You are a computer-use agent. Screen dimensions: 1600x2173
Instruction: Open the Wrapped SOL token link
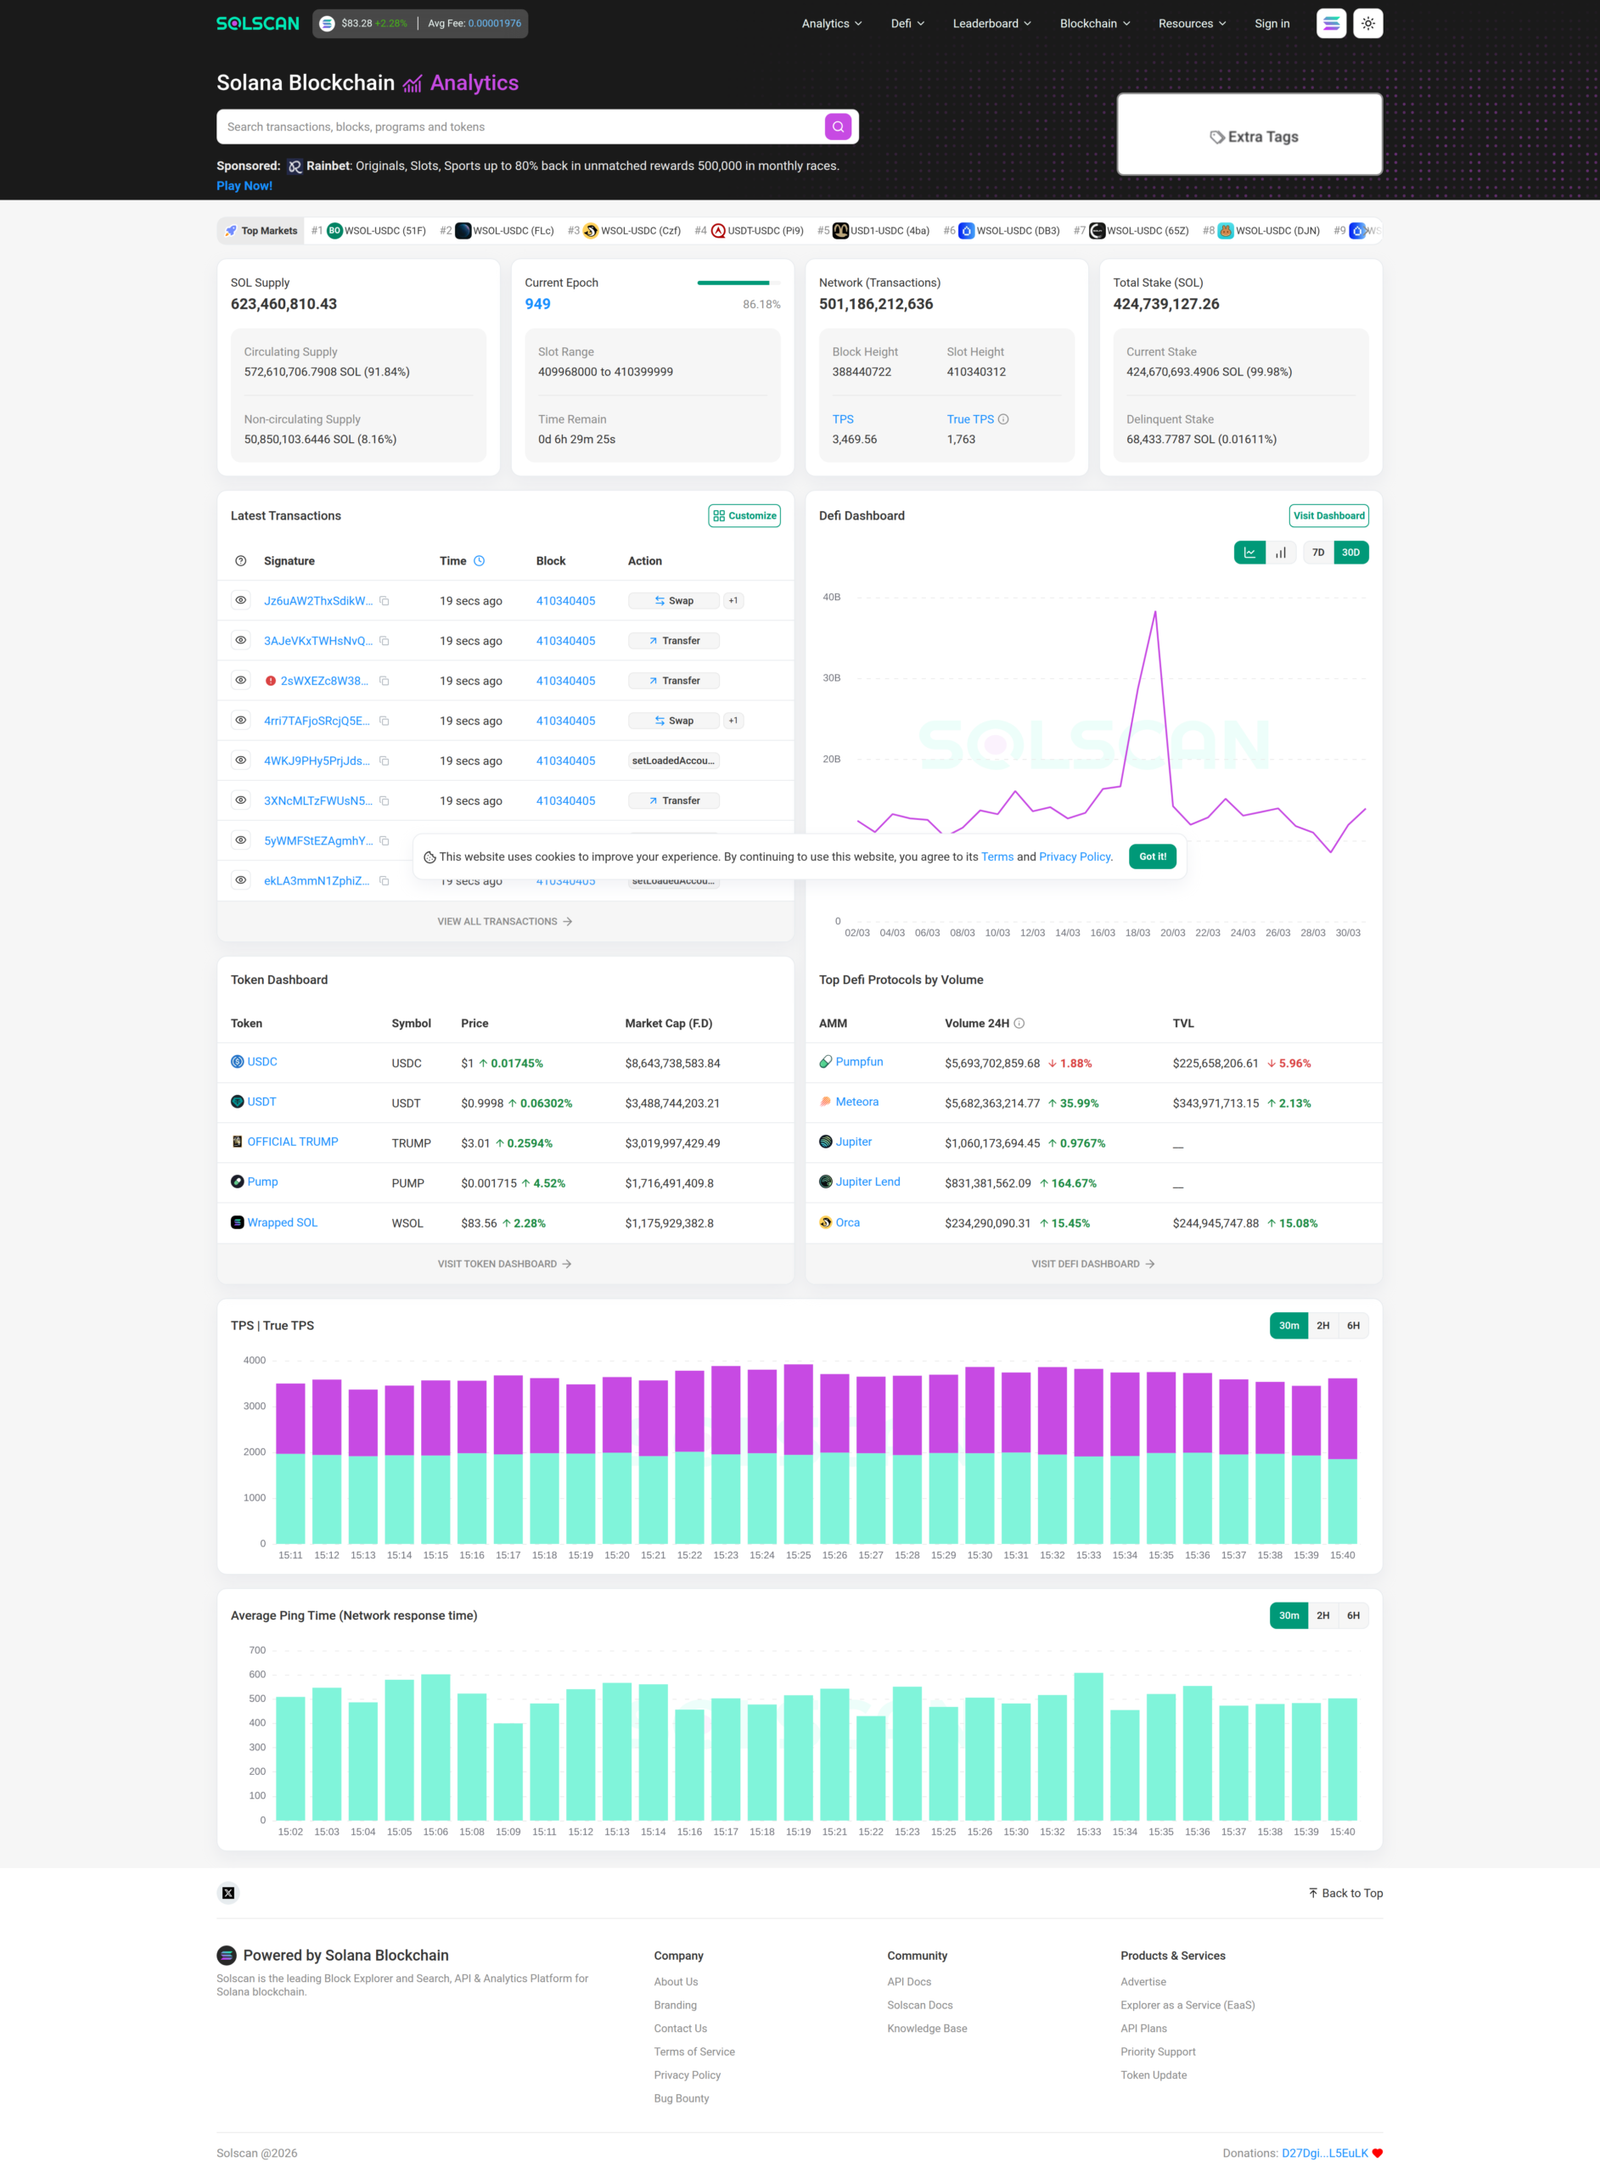282,1223
